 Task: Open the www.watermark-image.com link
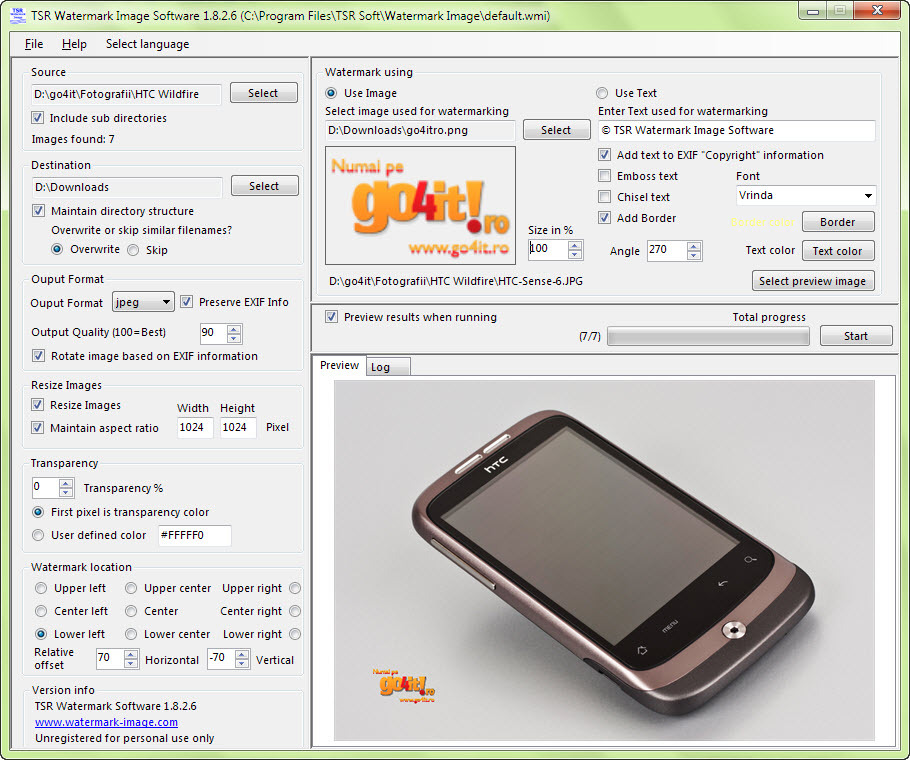point(106,722)
